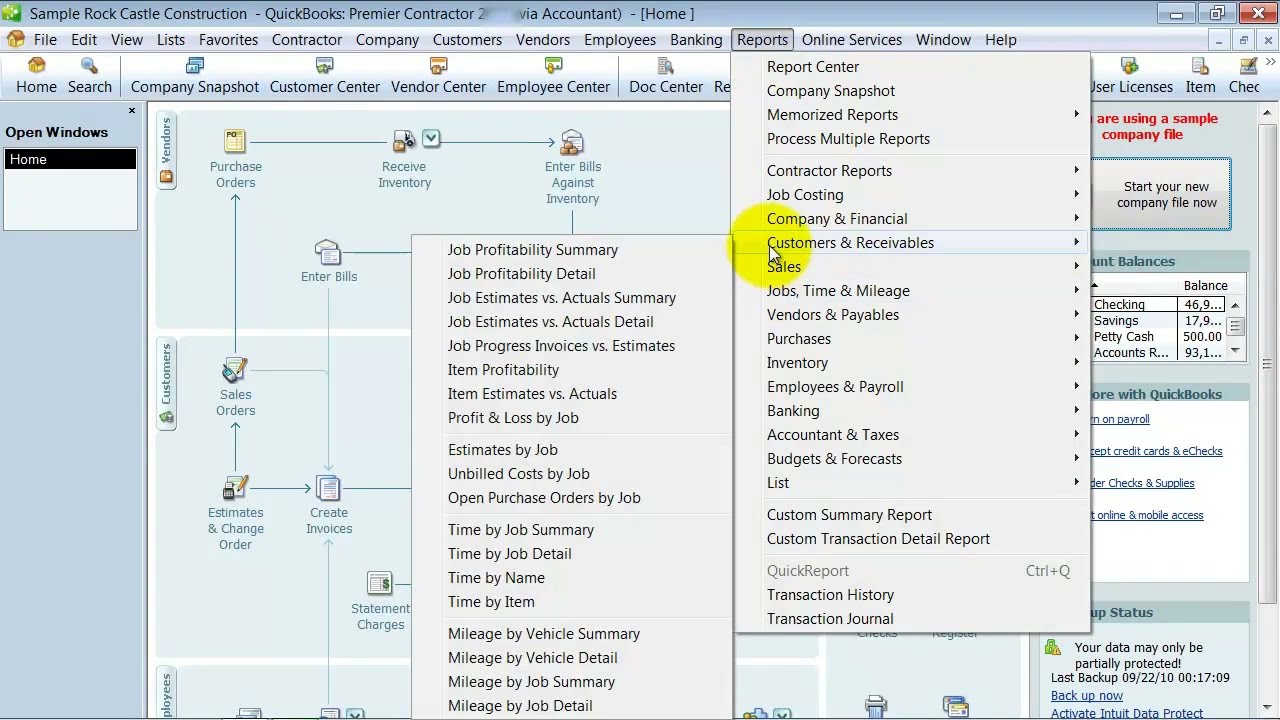Click the User Licenses toolbar icon

point(1130,76)
